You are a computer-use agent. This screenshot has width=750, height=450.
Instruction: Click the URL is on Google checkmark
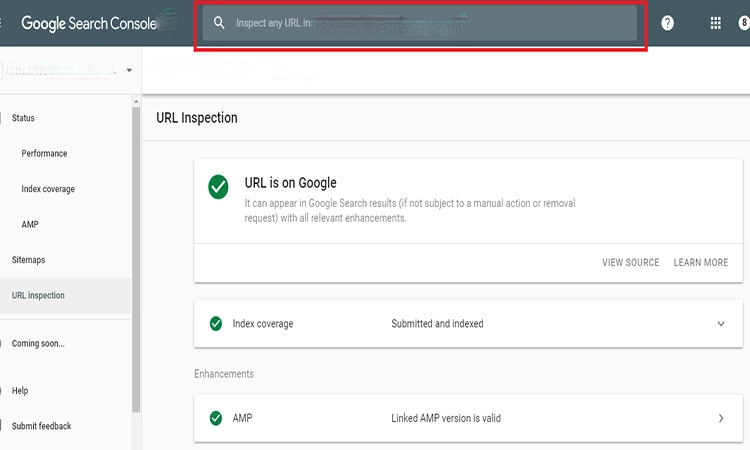pos(218,187)
